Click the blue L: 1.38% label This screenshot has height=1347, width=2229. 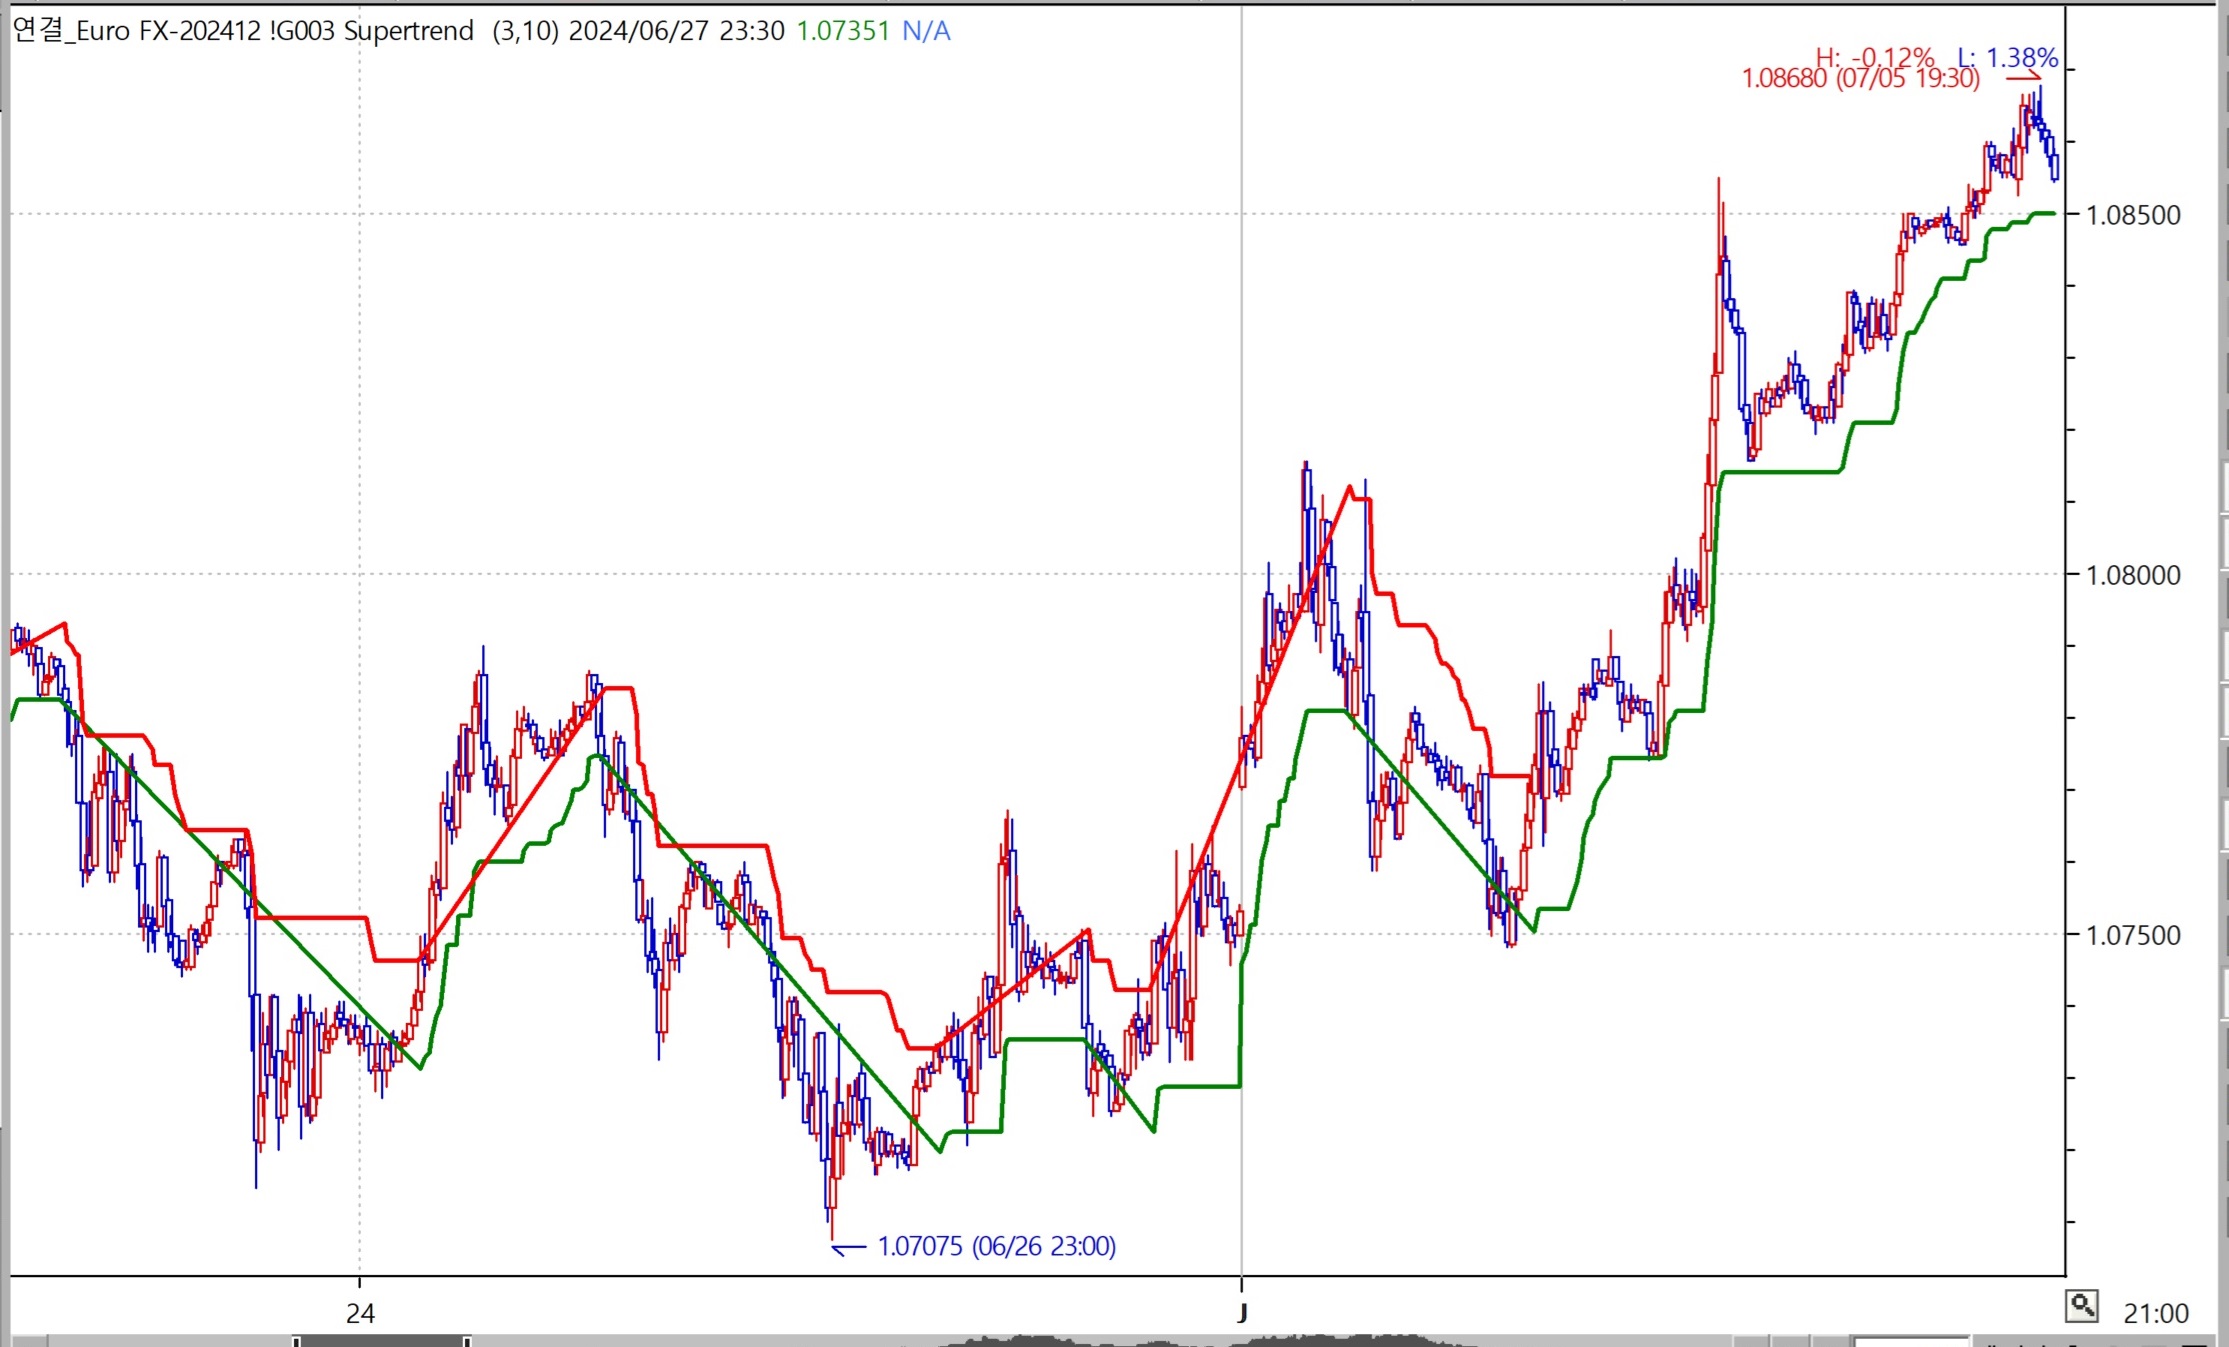[x=2008, y=57]
